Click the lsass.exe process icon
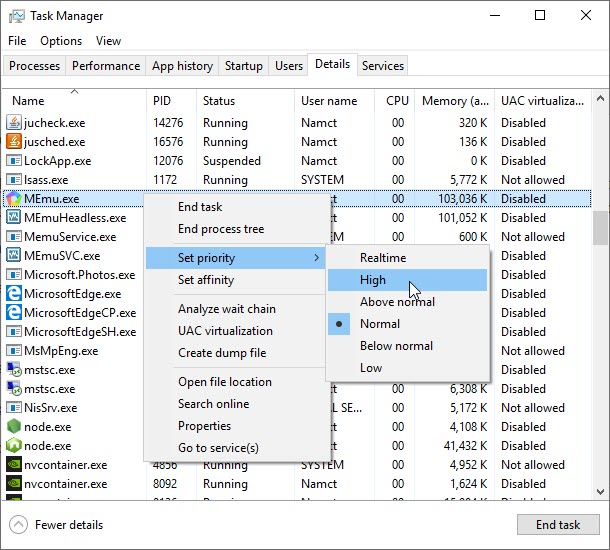This screenshot has width=610, height=550. pos(14,180)
